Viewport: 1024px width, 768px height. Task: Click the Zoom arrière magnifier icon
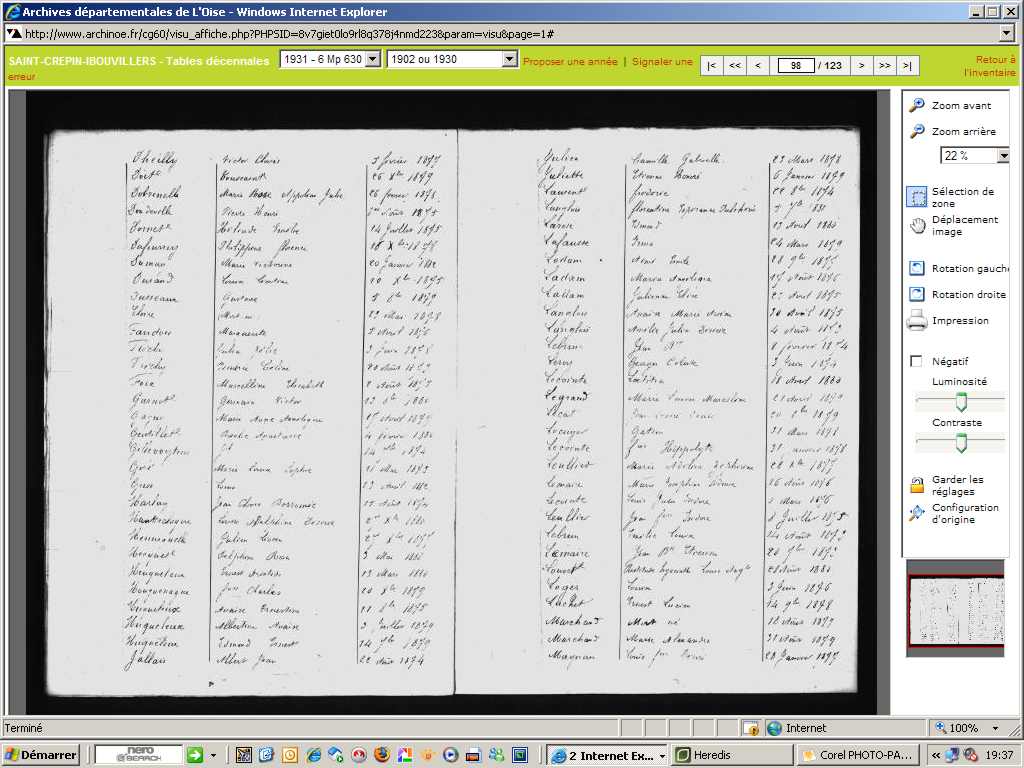click(917, 131)
